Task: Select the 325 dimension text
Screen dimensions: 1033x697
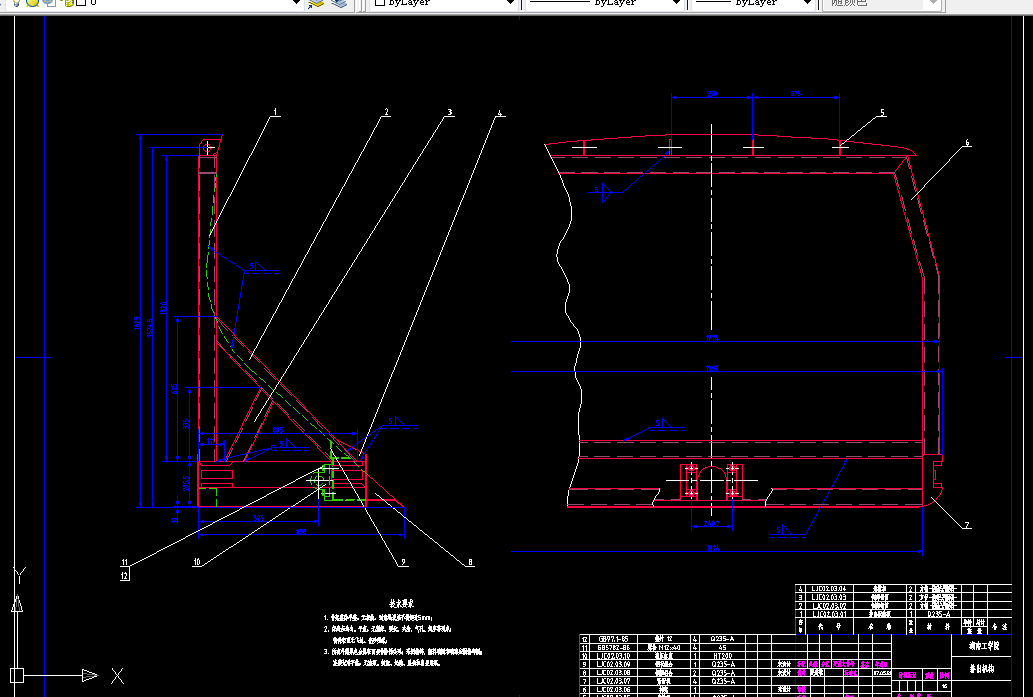Action: 796,94
